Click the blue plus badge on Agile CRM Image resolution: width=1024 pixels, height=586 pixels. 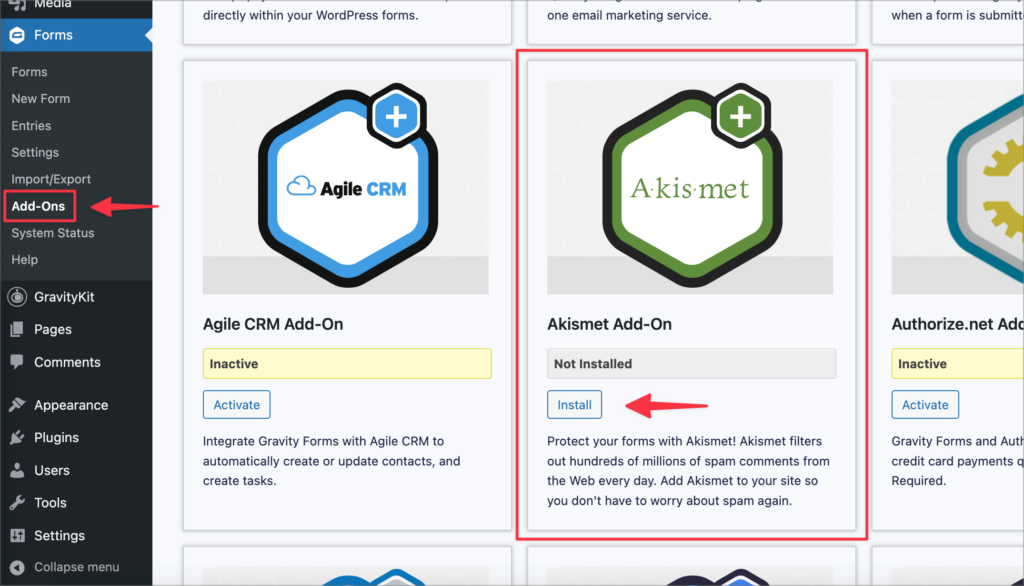coord(396,117)
